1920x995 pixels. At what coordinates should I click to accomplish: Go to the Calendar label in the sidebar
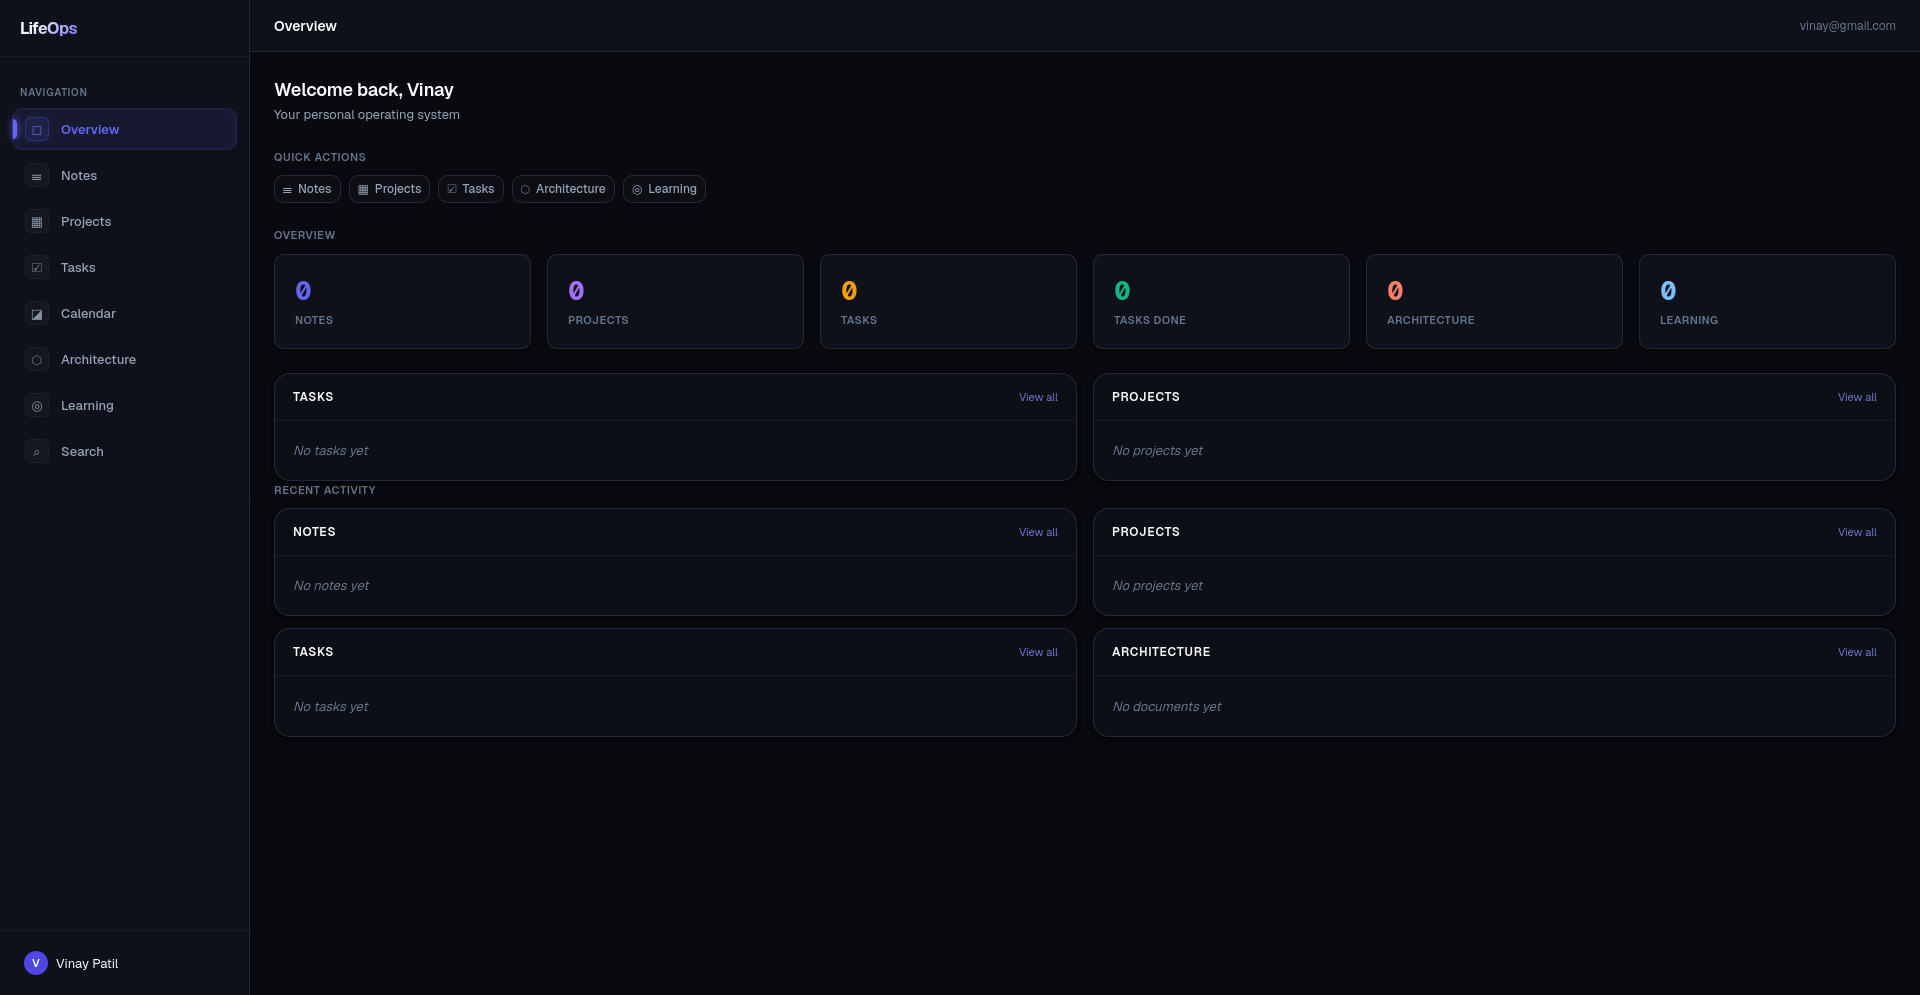pyautogui.click(x=88, y=314)
